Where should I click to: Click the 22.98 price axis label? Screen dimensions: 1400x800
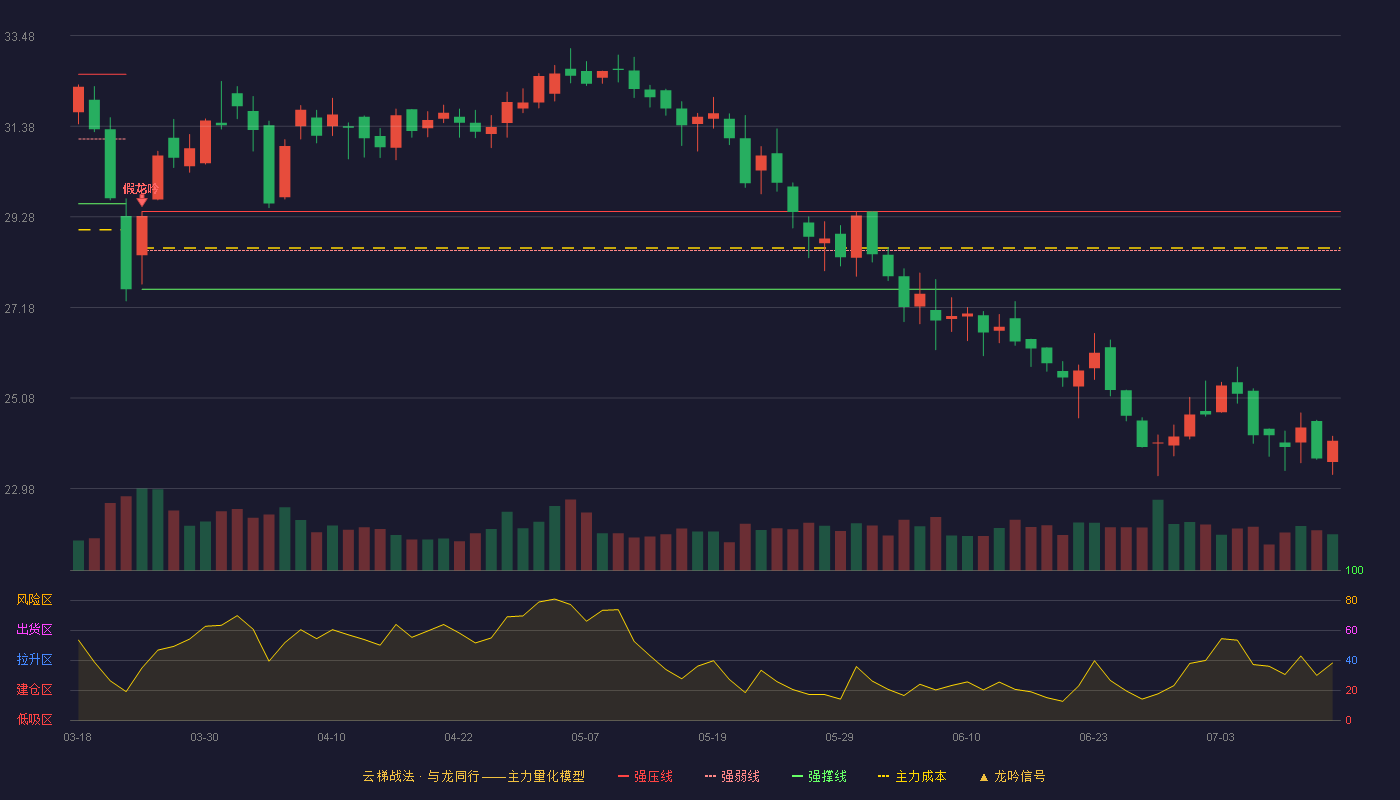click(x=19, y=489)
